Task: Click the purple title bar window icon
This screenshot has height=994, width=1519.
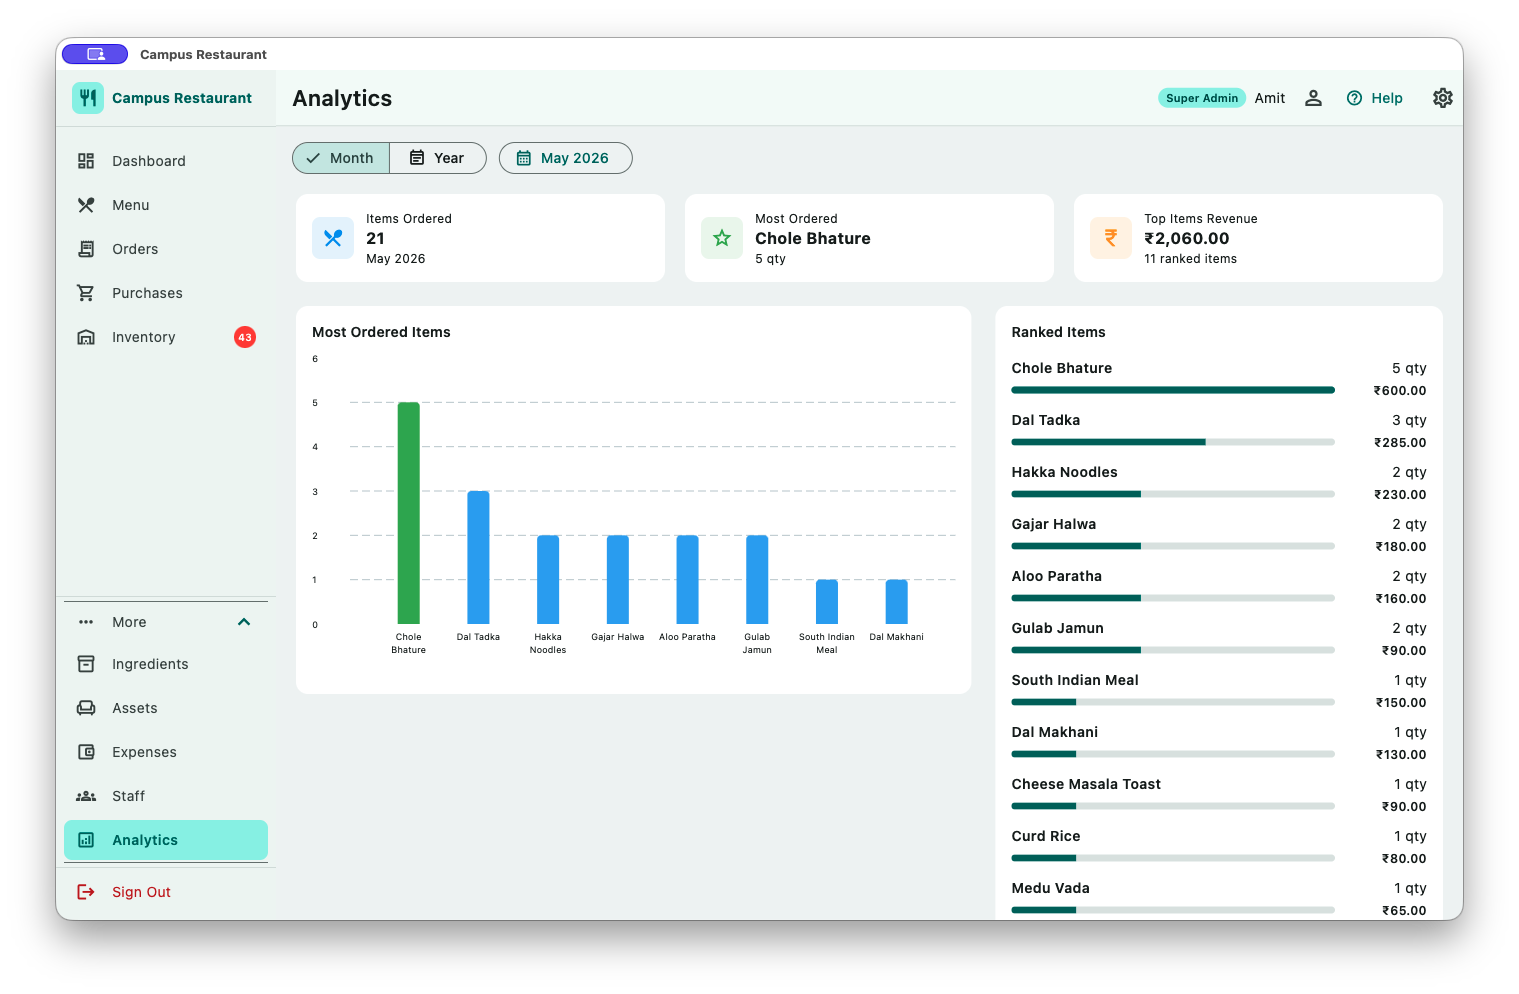Action: (x=95, y=54)
